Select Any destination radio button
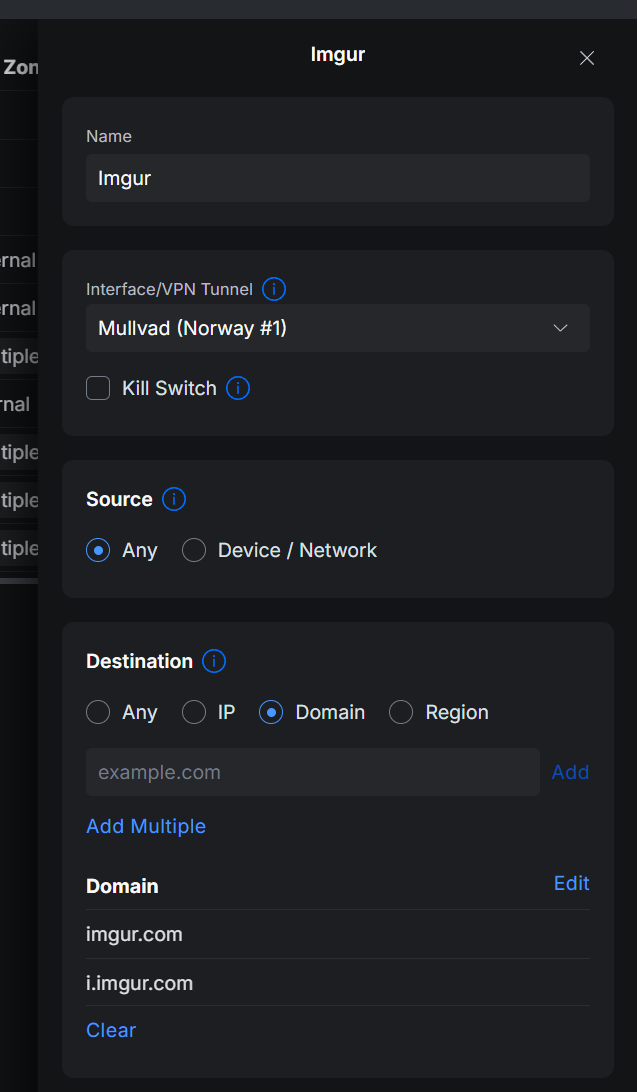 pyautogui.click(x=98, y=712)
